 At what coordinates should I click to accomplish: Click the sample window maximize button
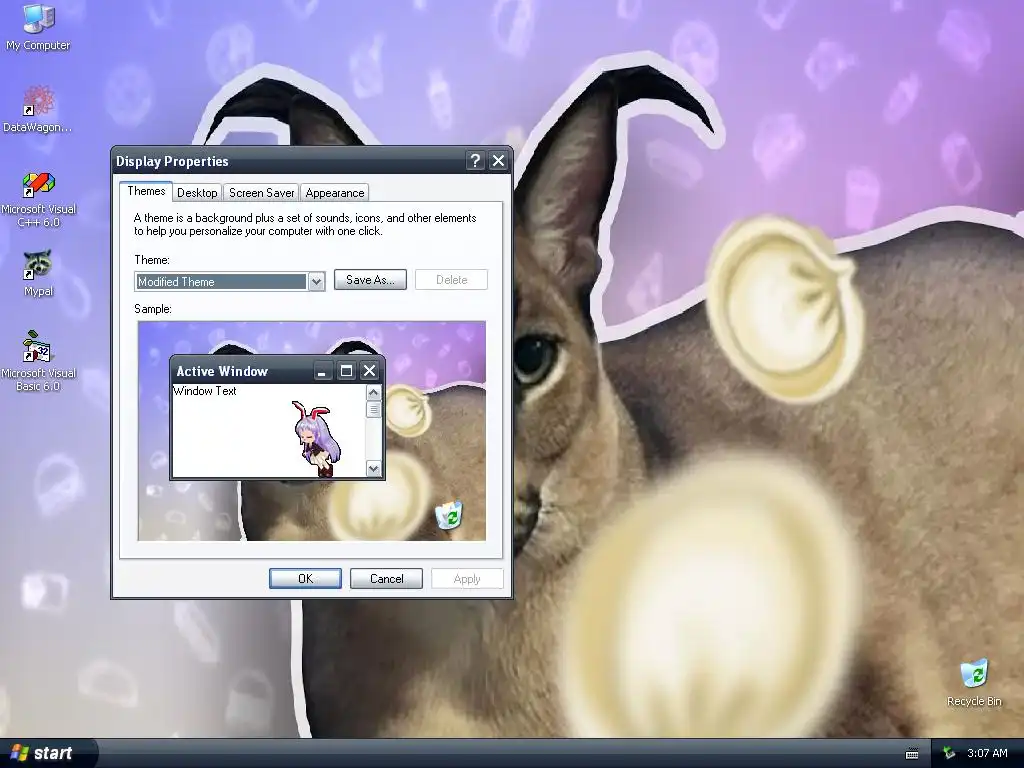pyautogui.click(x=346, y=371)
